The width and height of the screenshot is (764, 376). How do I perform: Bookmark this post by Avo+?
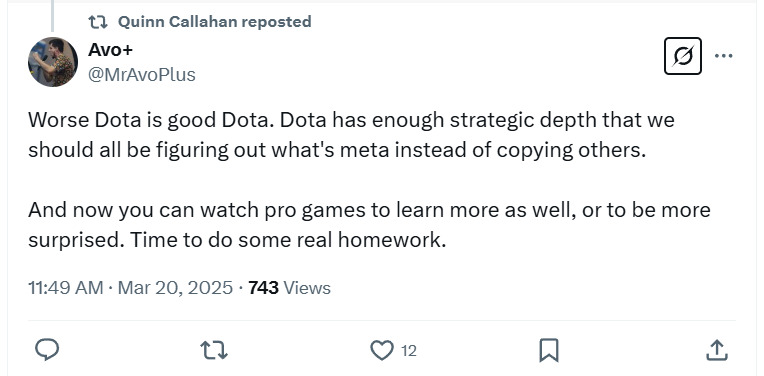pos(549,350)
